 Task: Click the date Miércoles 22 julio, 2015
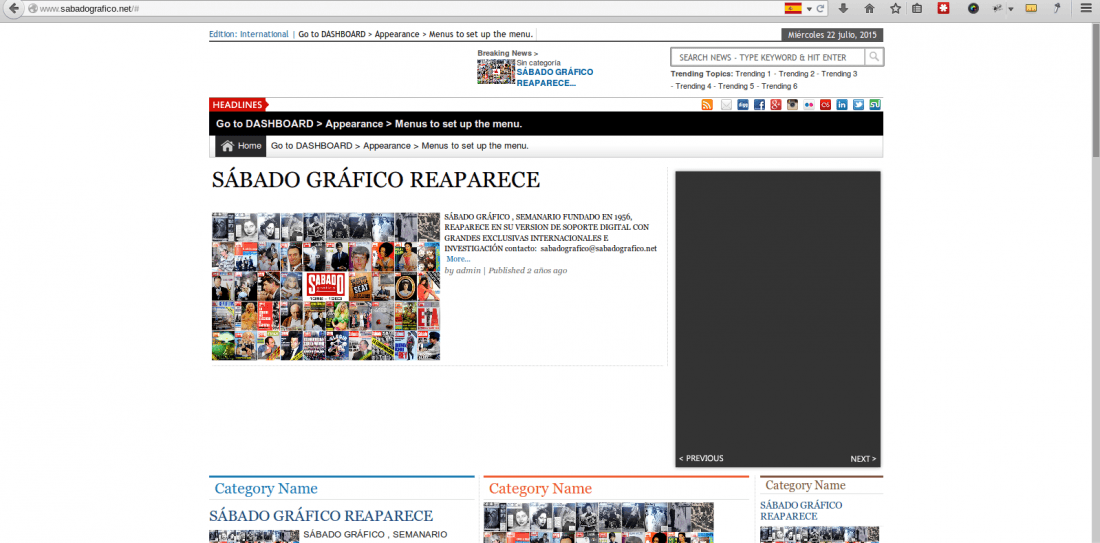[832, 34]
